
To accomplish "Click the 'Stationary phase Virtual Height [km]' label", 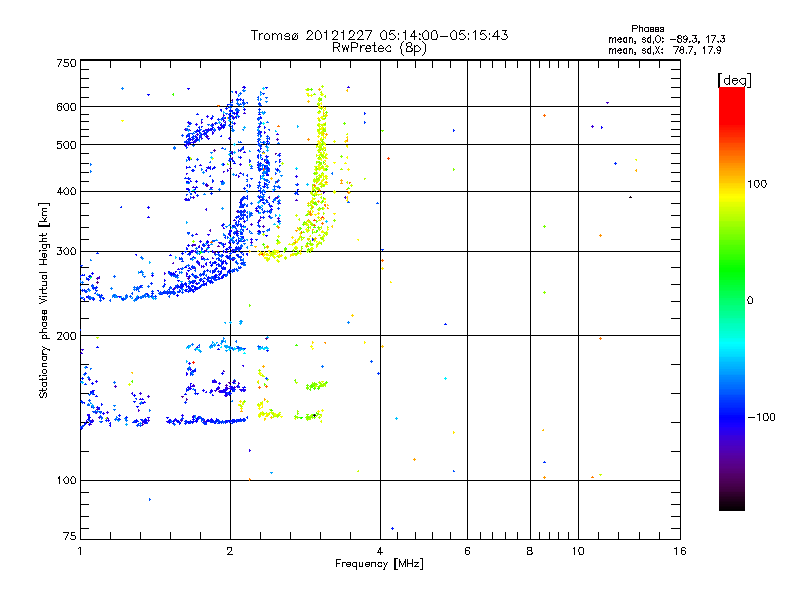I will [44, 300].
